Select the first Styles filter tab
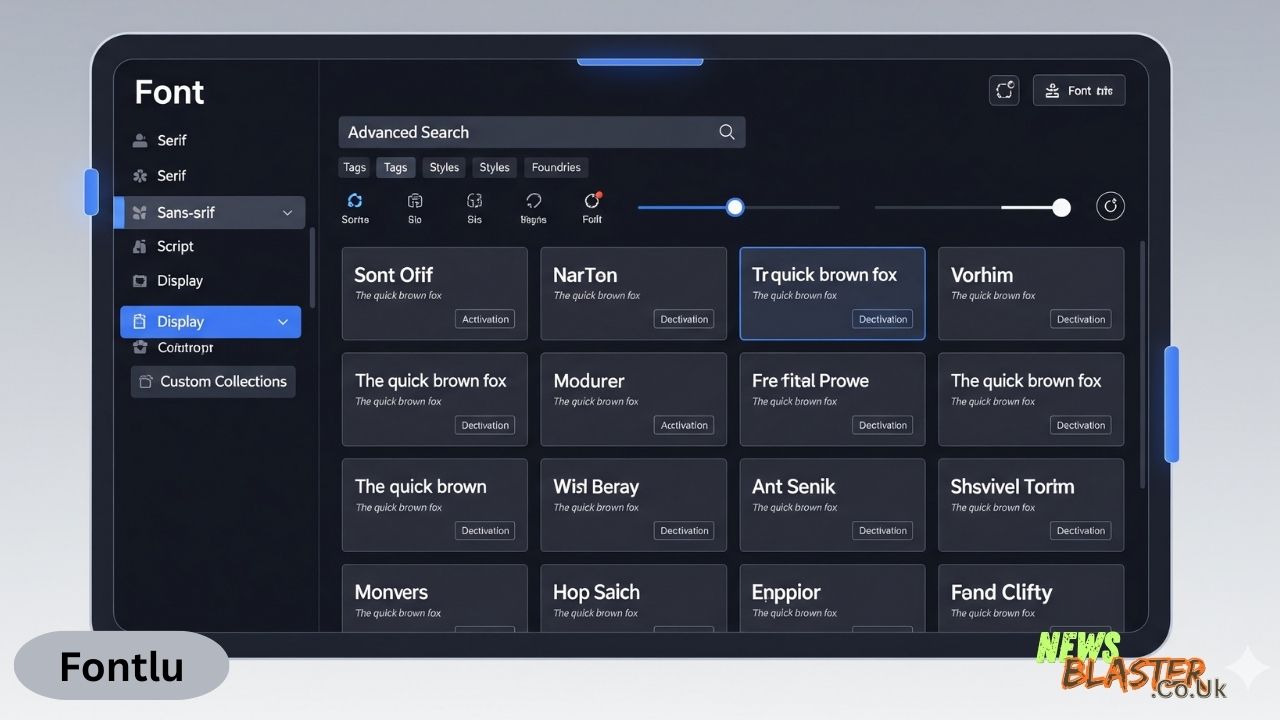 tap(444, 167)
